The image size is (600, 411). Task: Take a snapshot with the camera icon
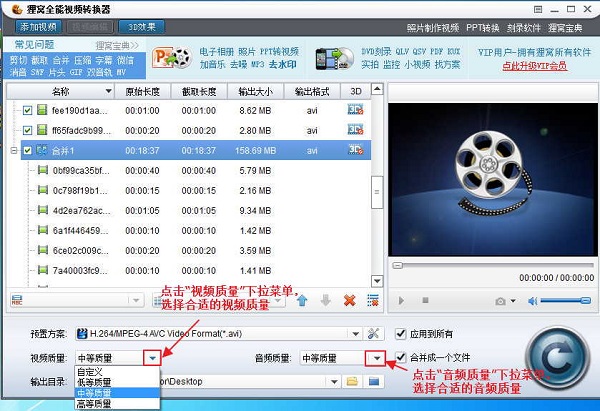[501, 301]
